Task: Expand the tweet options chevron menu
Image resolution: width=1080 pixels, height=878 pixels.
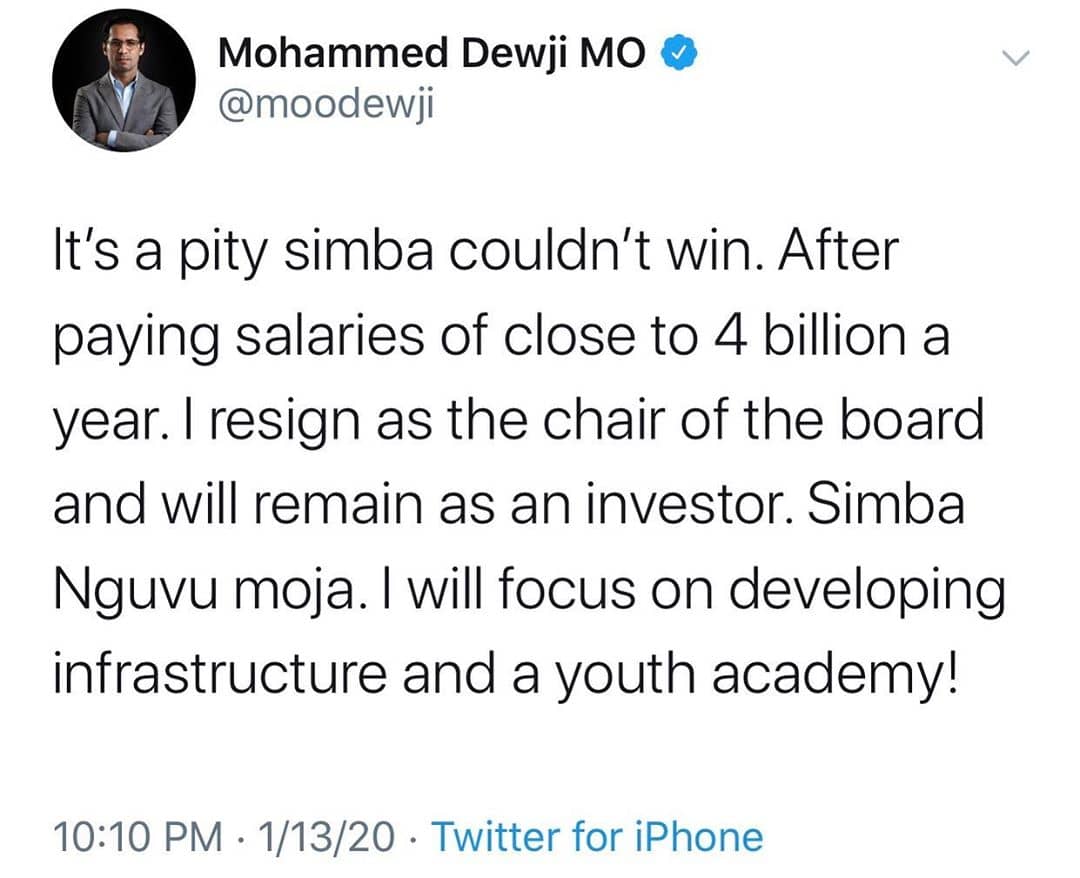Action: [1015, 59]
